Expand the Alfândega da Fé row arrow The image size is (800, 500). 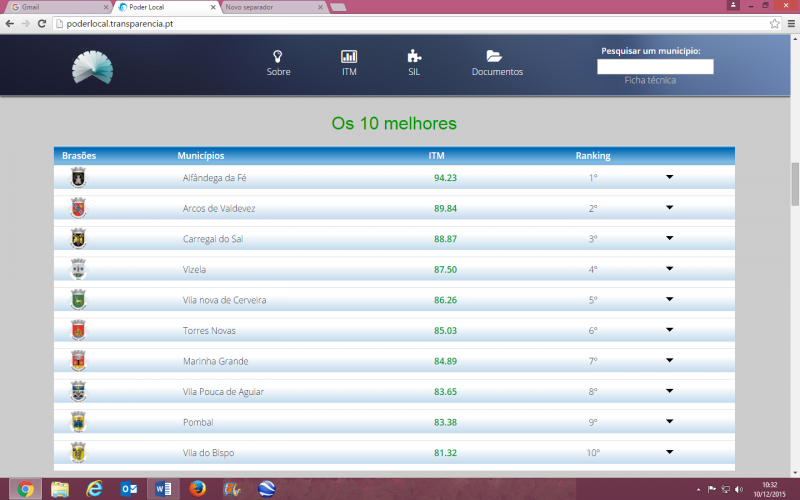pyautogui.click(x=669, y=177)
